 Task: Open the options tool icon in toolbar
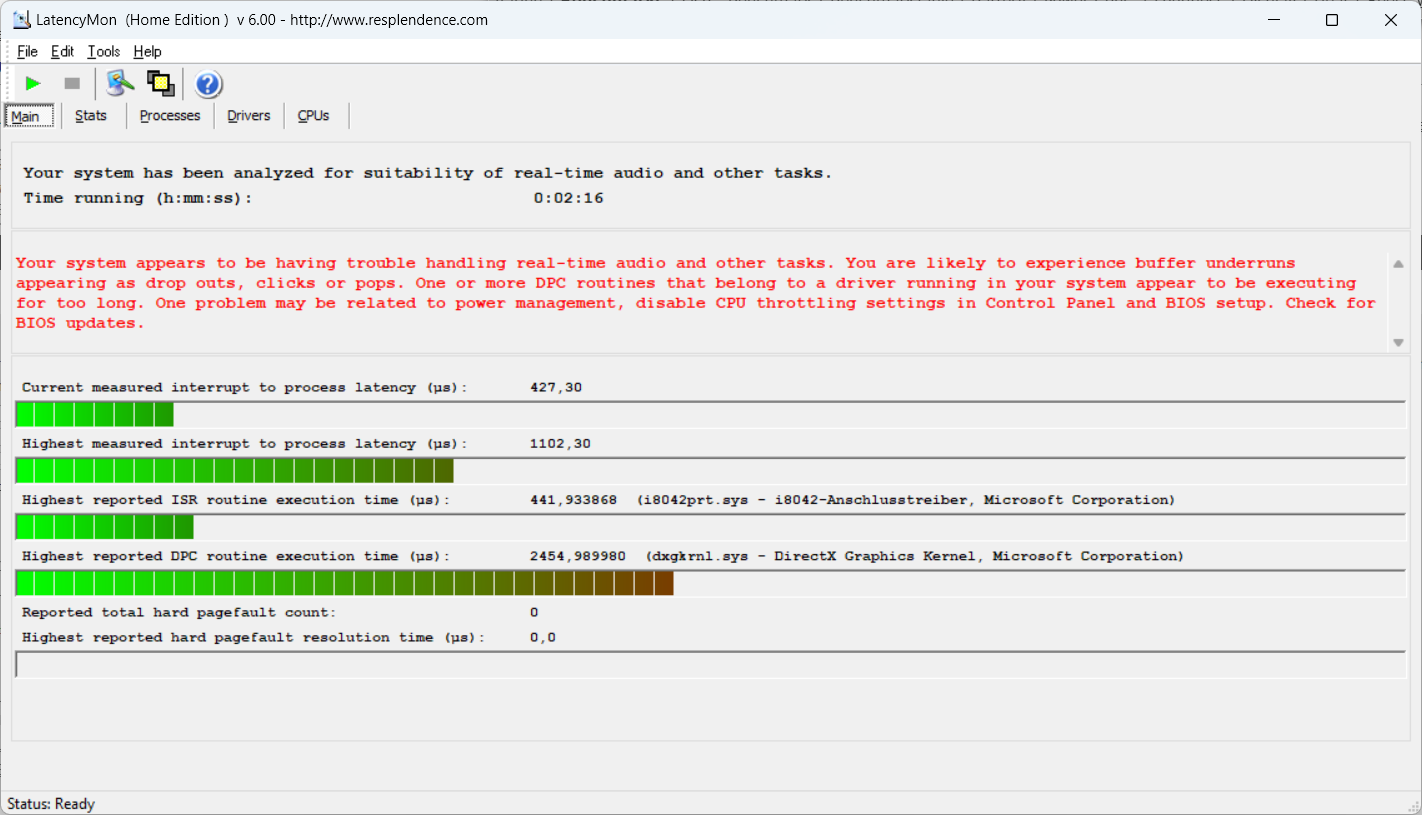click(120, 84)
